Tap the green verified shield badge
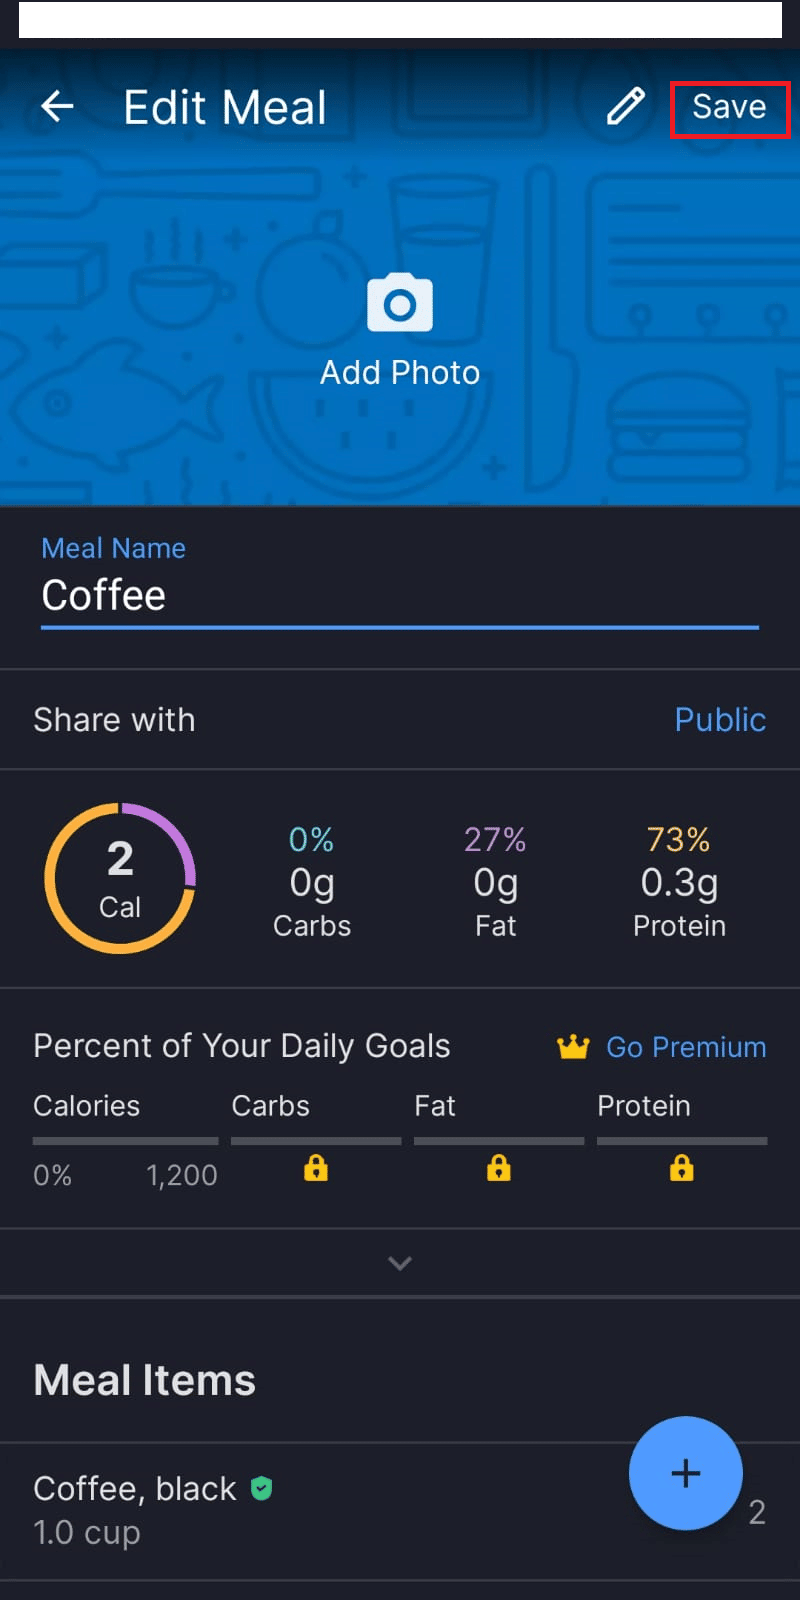This screenshot has width=800, height=1600. click(261, 1488)
